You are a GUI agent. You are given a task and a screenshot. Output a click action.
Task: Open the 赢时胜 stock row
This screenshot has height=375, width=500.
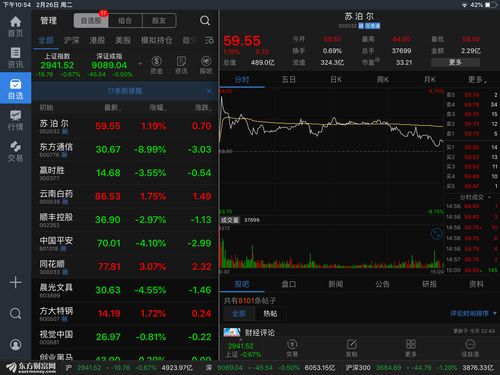pyautogui.click(x=125, y=173)
